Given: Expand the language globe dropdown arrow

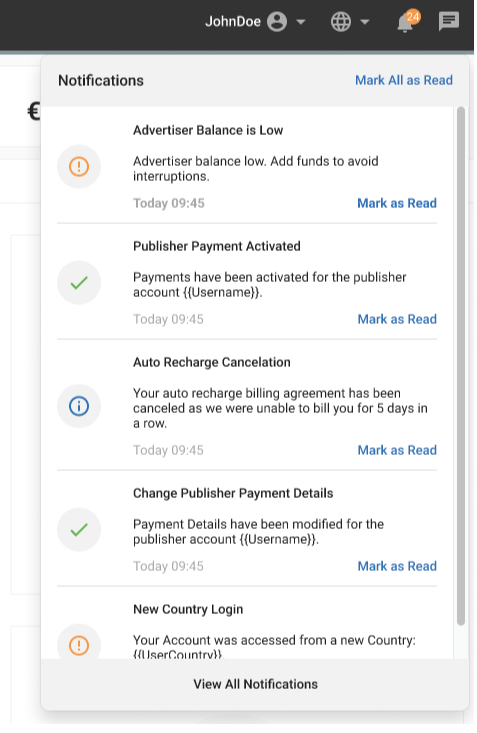Looking at the screenshot, I should [365, 22].
